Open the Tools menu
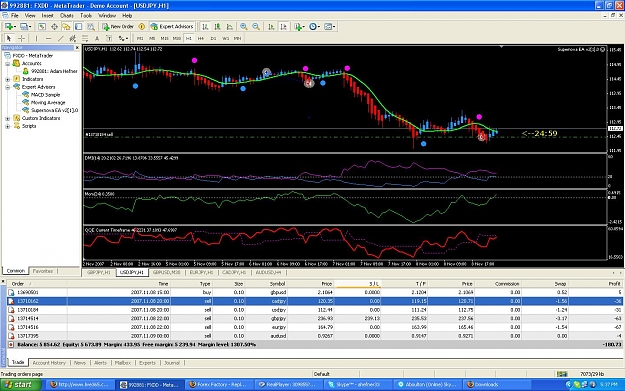The image size is (625, 391). pos(86,16)
